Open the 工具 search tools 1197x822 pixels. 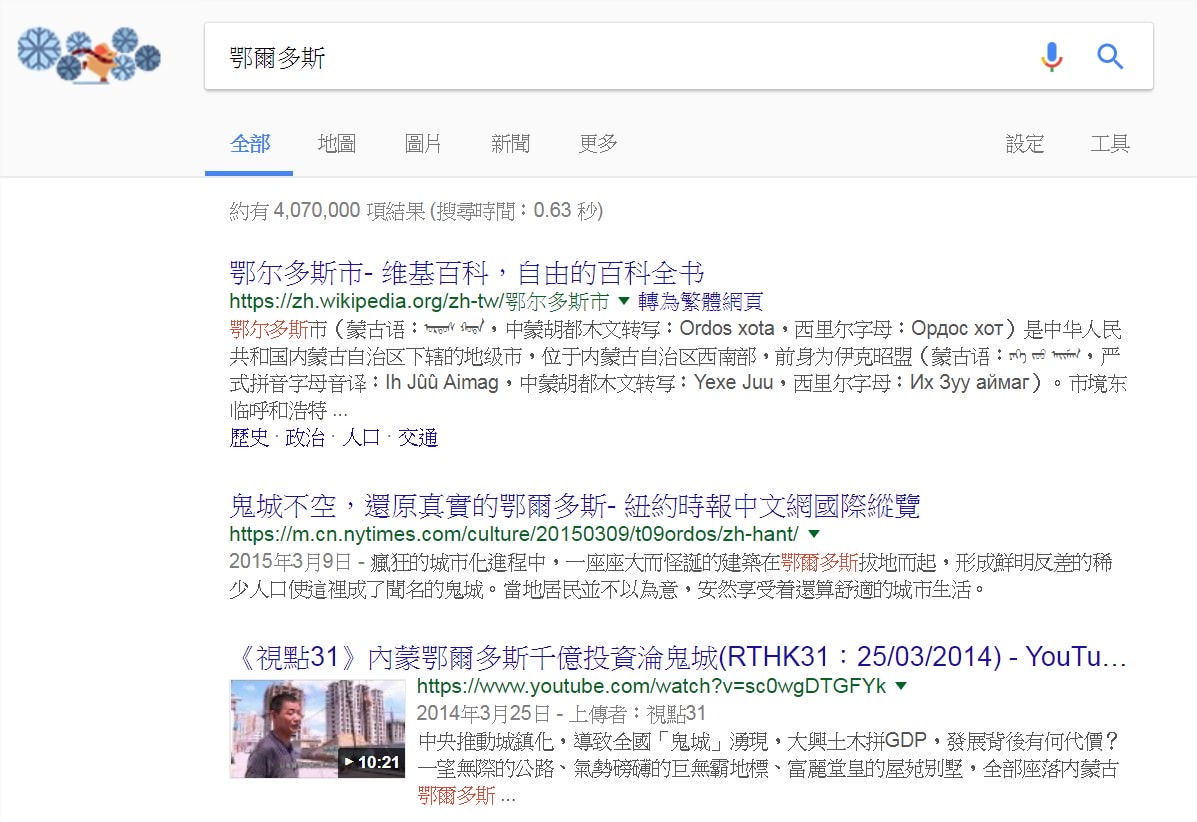1110,144
